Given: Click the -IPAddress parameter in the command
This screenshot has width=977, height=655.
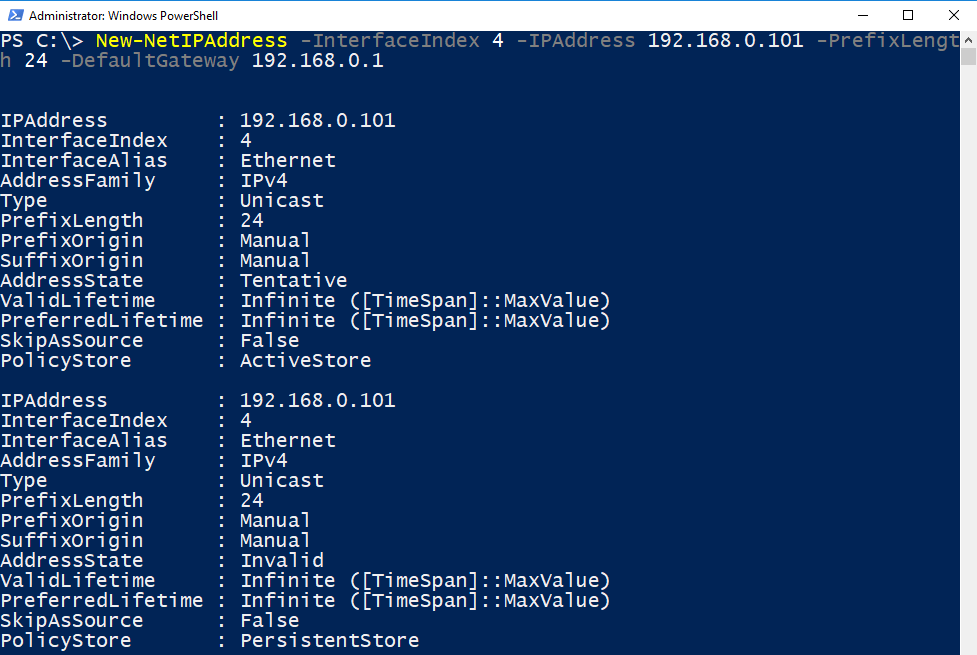Looking at the screenshot, I should click(575, 41).
